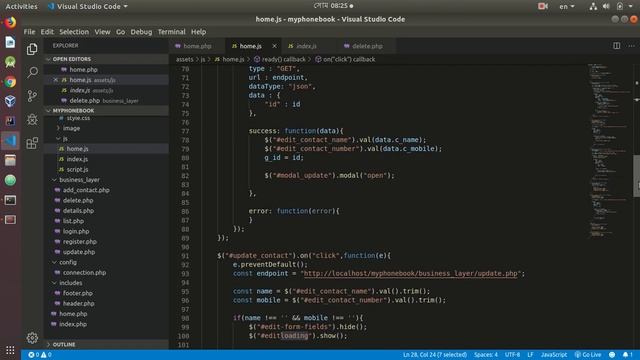Open the View menu
Viewport: 640px width, 360px height.
(x=102, y=32)
